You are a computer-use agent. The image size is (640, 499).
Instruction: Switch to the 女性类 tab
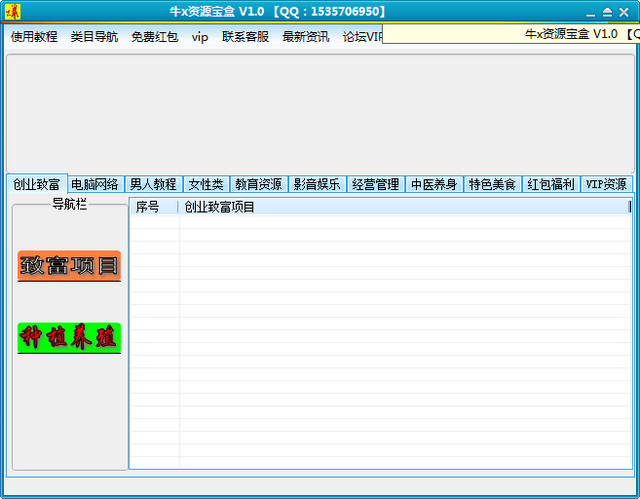click(207, 184)
